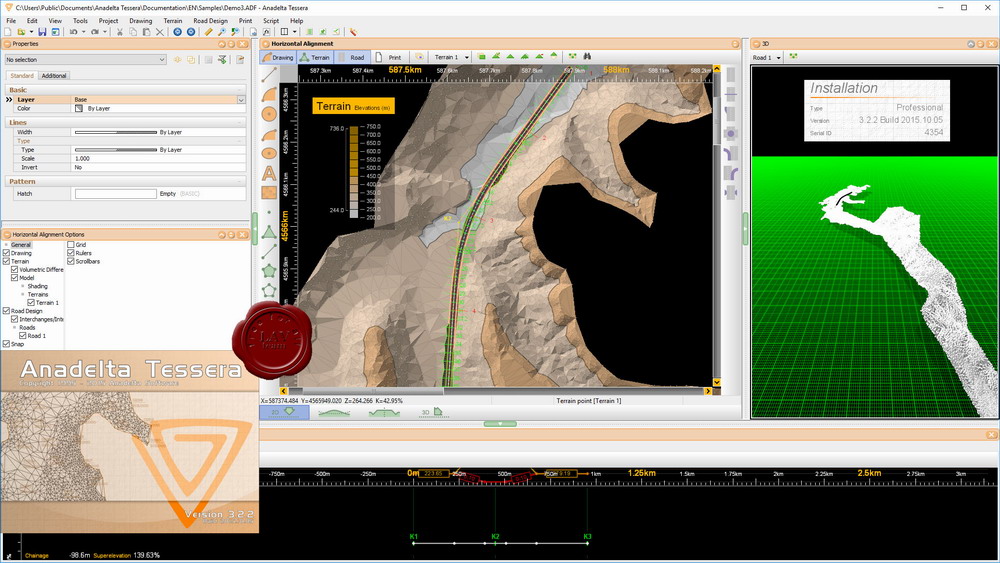The image size is (1000, 563).
Task: Select the text 'A' tool
Action: point(269,173)
